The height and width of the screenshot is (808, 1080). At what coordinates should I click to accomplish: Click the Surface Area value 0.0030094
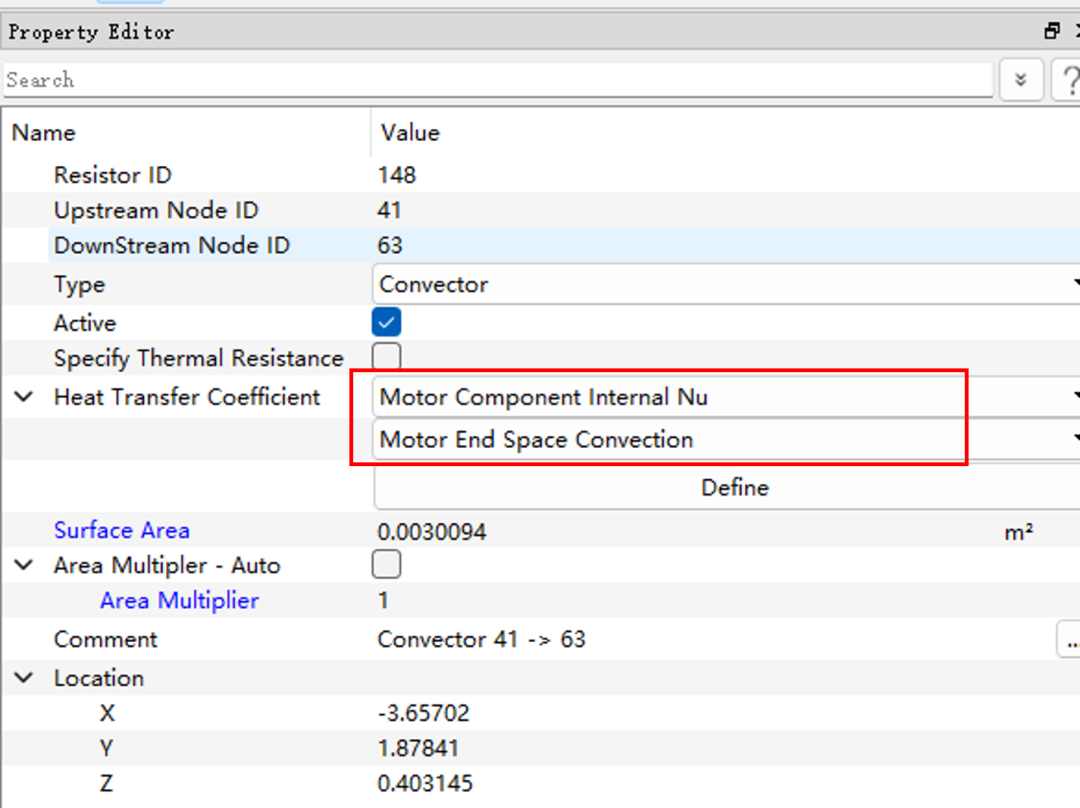click(x=432, y=532)
